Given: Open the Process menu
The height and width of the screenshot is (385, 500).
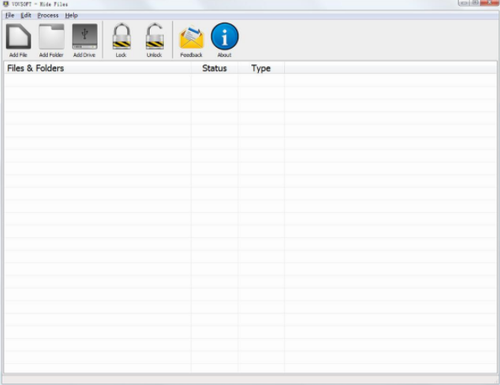Looking at the screenshot, I should click(x=48, y=15).
